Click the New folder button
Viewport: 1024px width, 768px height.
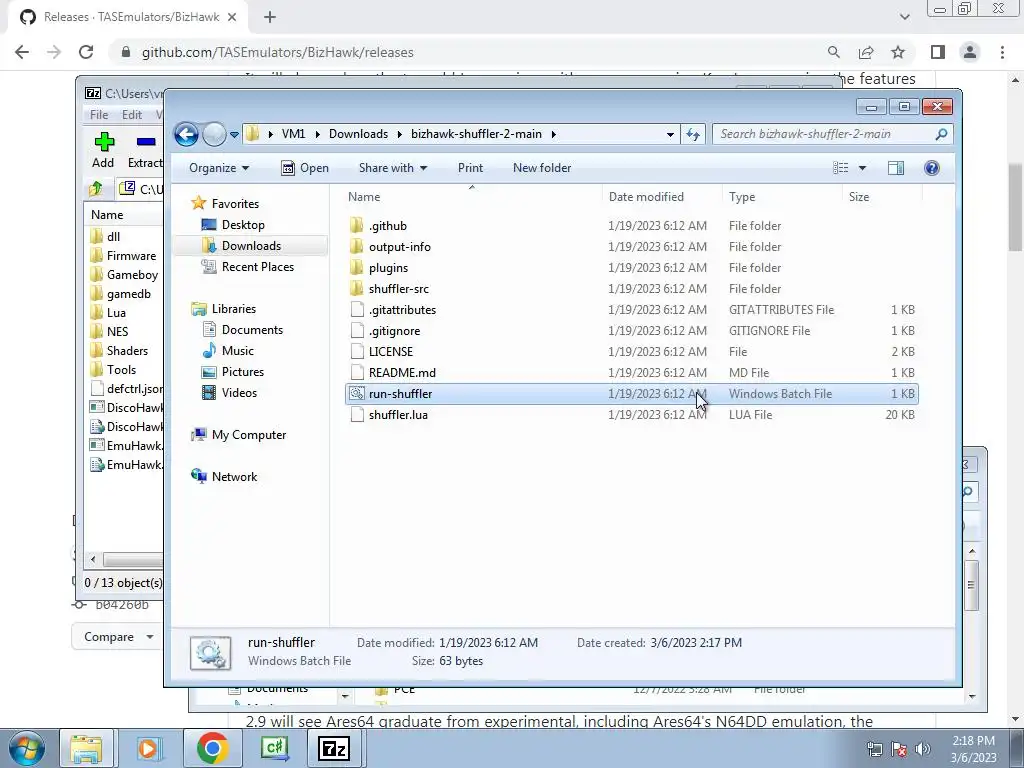[x=542, y=168]
